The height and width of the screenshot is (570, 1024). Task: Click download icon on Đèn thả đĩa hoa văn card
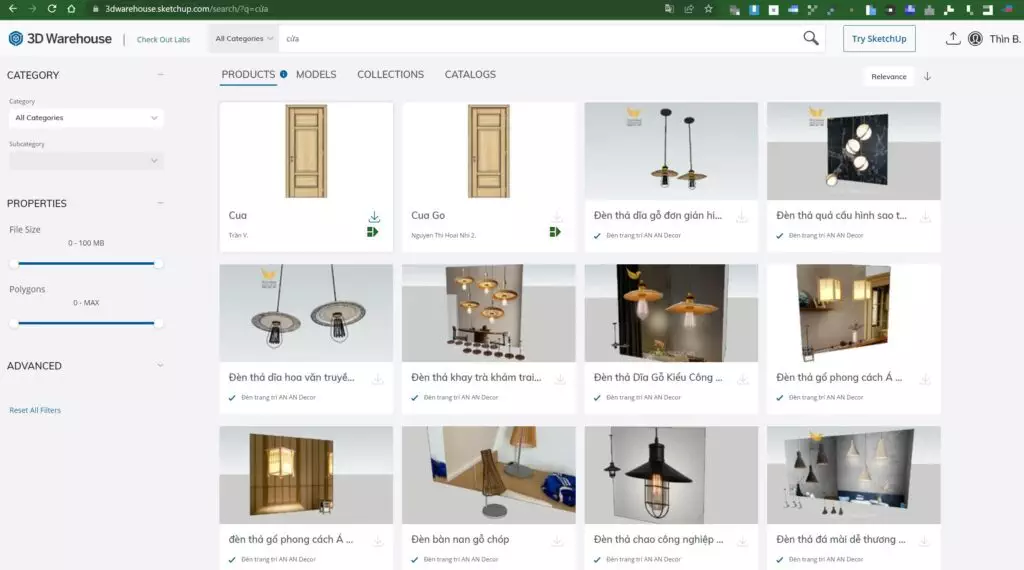(x=377, y=379)
